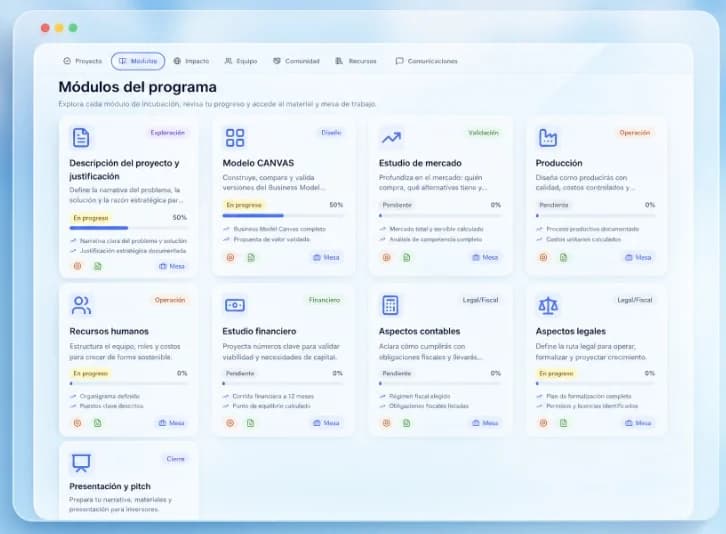Image resolution: width=726 pixels, height=534 pixels.
Task: Switch to the Impacto tab
Action: pyautogui.click(x=191, y=61)
